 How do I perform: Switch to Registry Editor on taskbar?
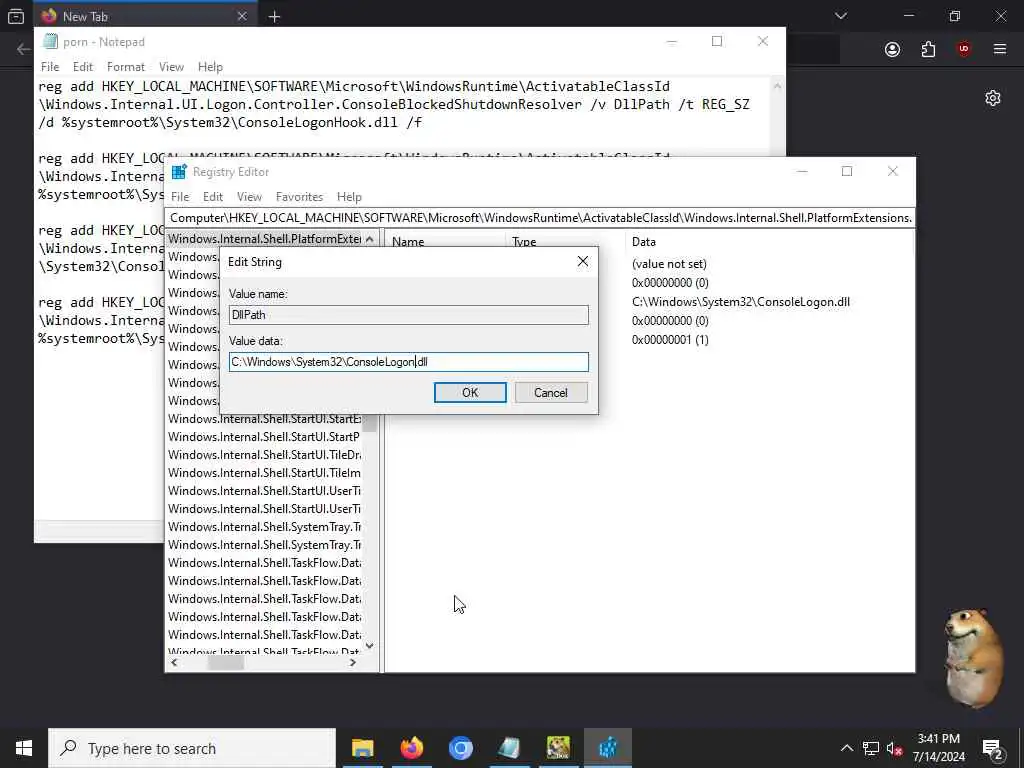607,748
